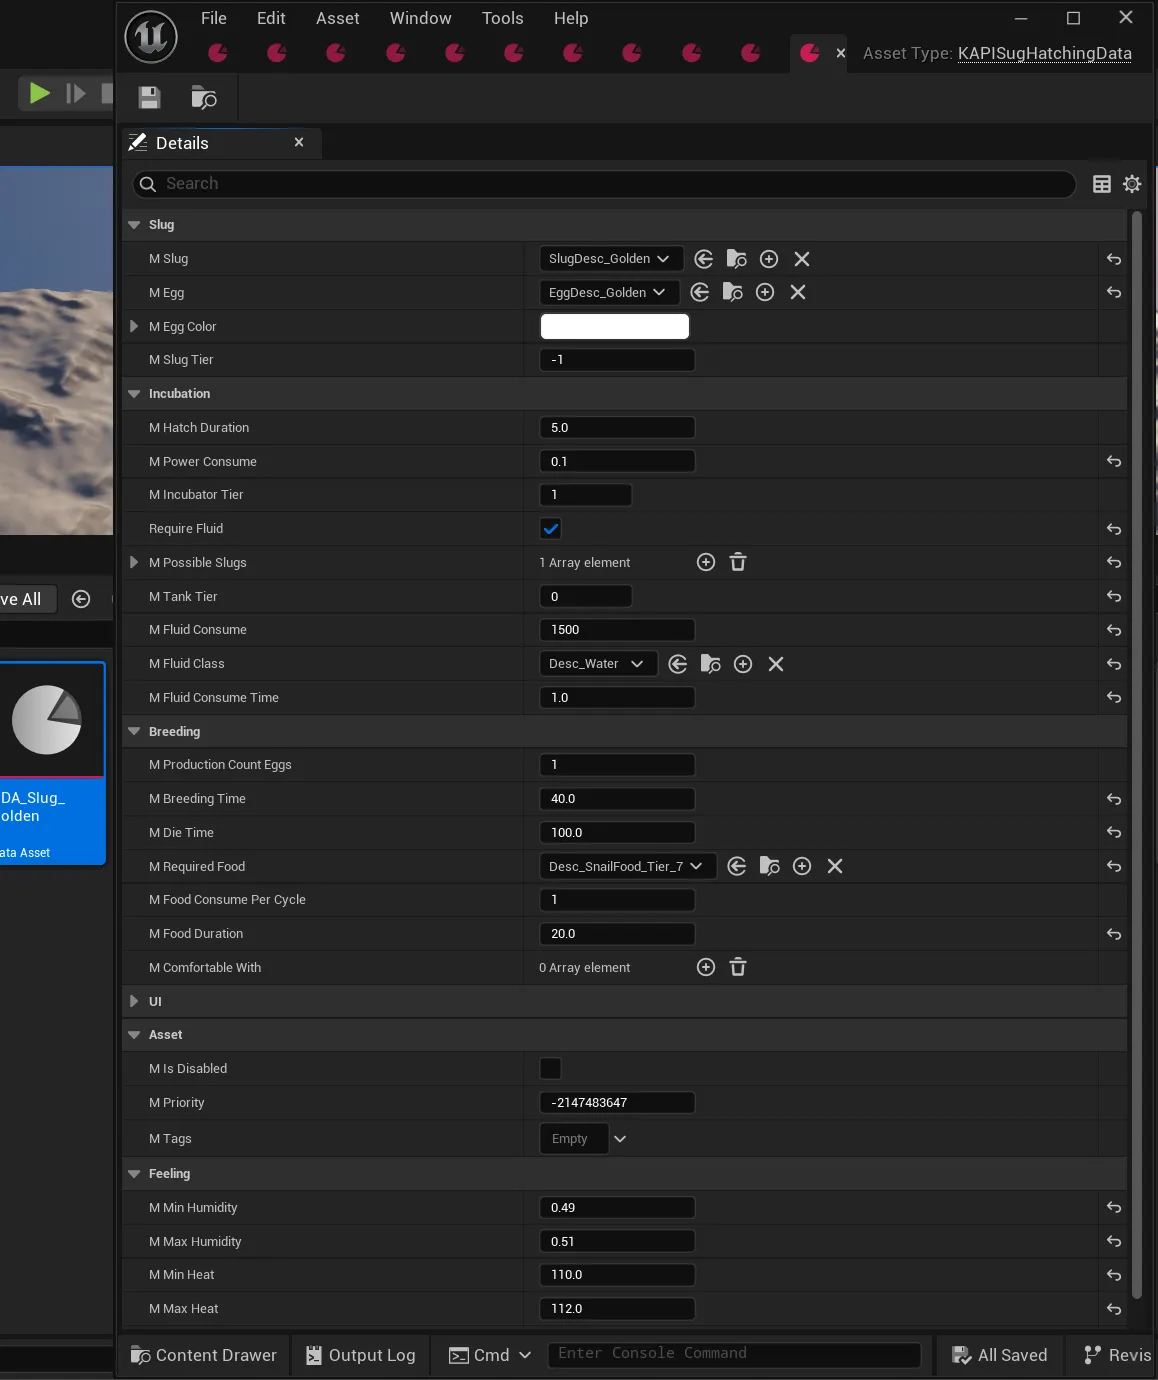Expand the M Possible Slugs array
This screenshot has height=1380, width=1158.
[x=134, y=562]
